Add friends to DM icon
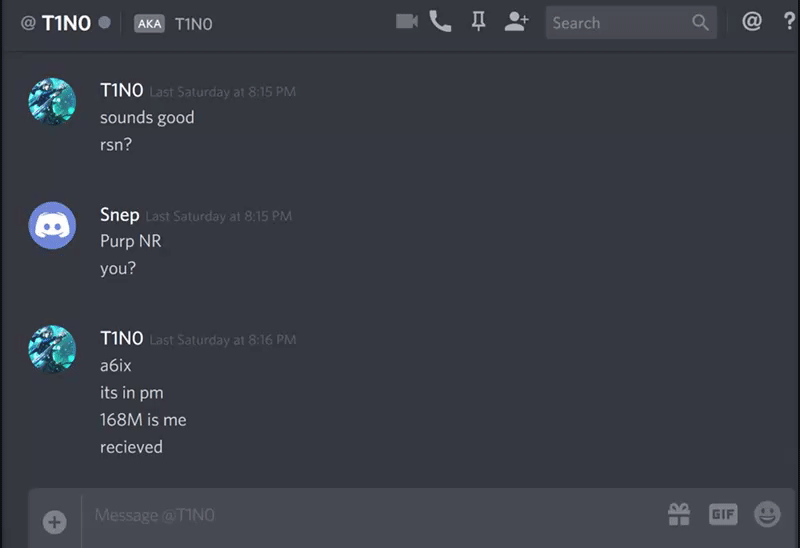This screenshot has width=800, height=548. pyautogui.click(x=516, y=21)
